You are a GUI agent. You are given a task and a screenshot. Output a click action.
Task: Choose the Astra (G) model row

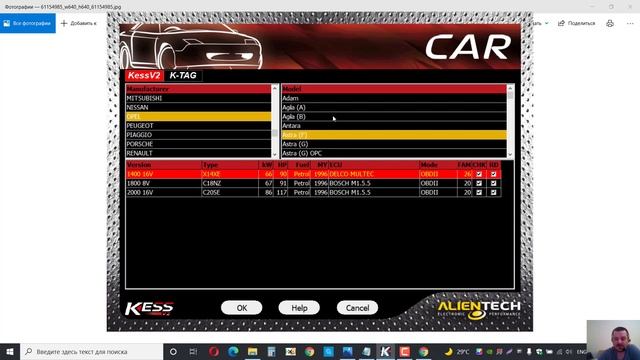click(x=394, y=144)
